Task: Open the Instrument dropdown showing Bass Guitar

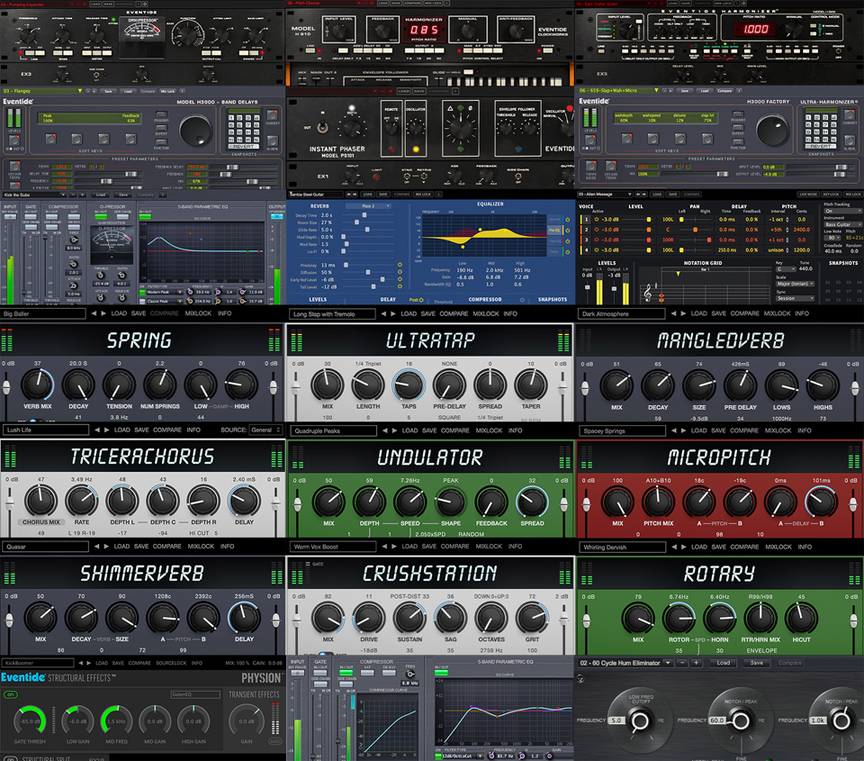Action: tap(842, 226)
